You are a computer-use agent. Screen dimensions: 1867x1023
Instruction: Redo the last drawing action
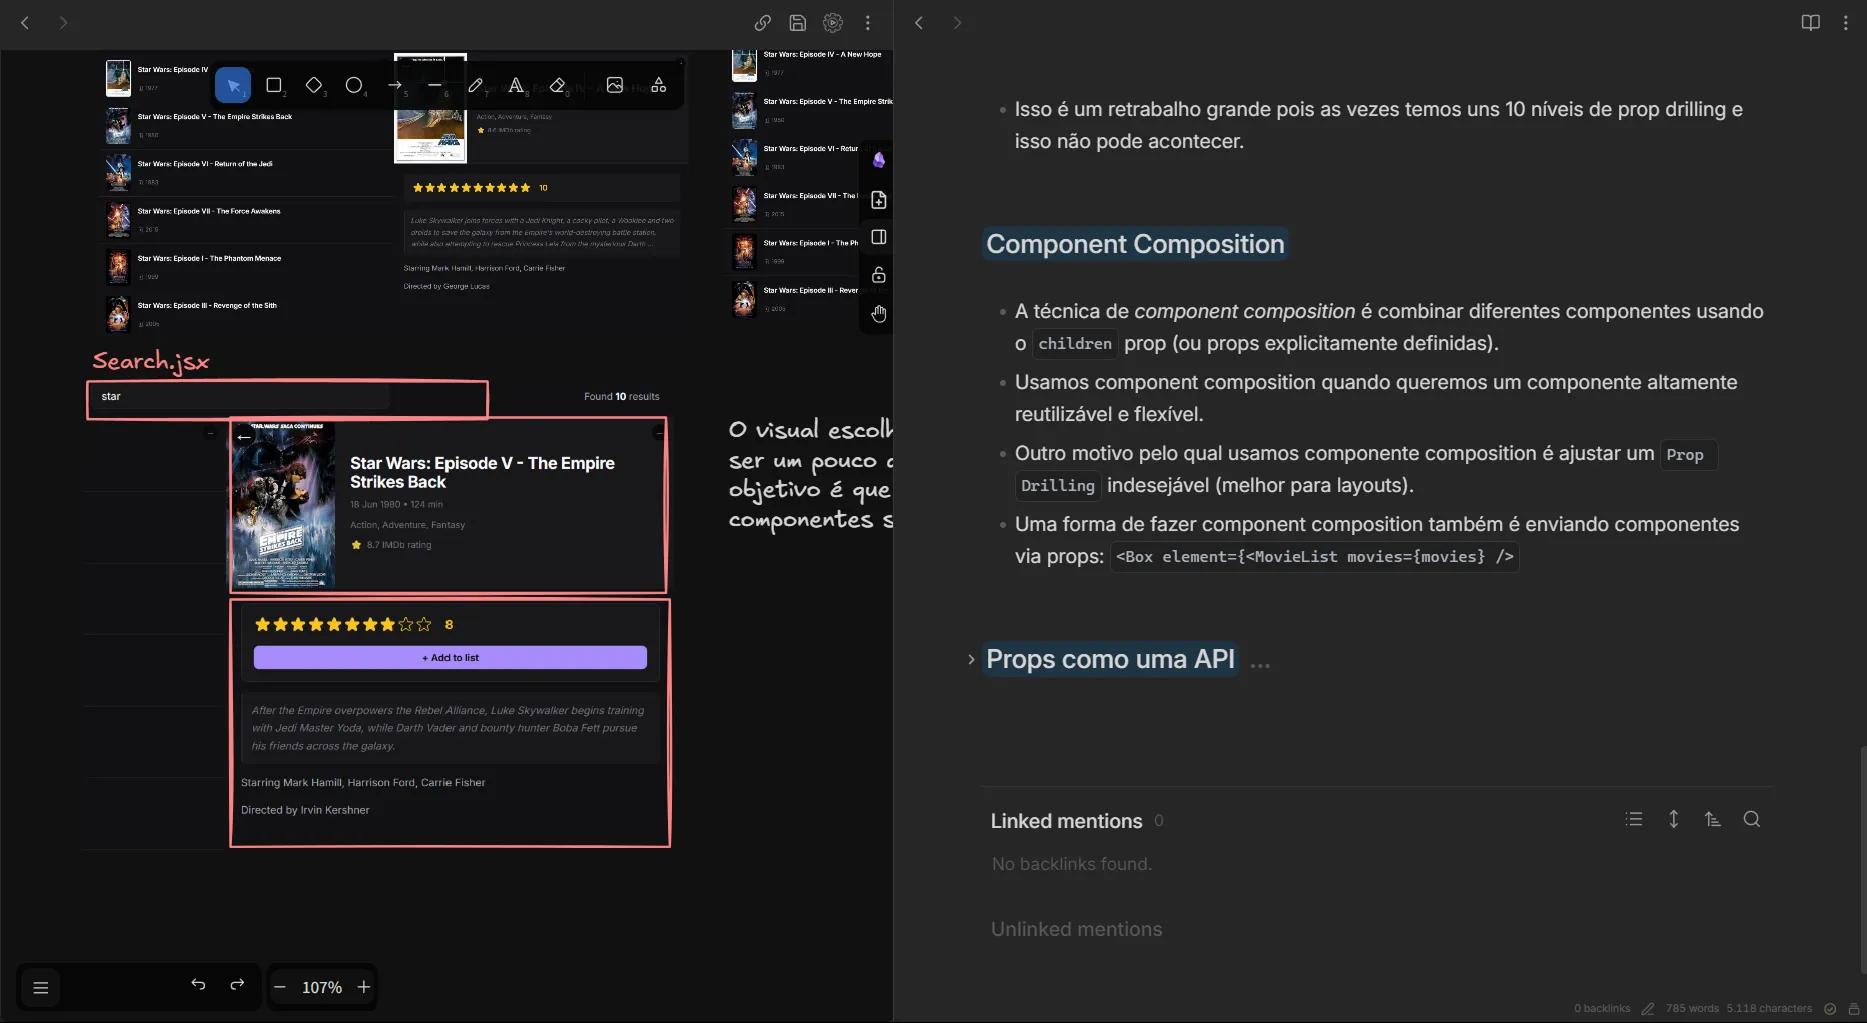click(237, 985)
